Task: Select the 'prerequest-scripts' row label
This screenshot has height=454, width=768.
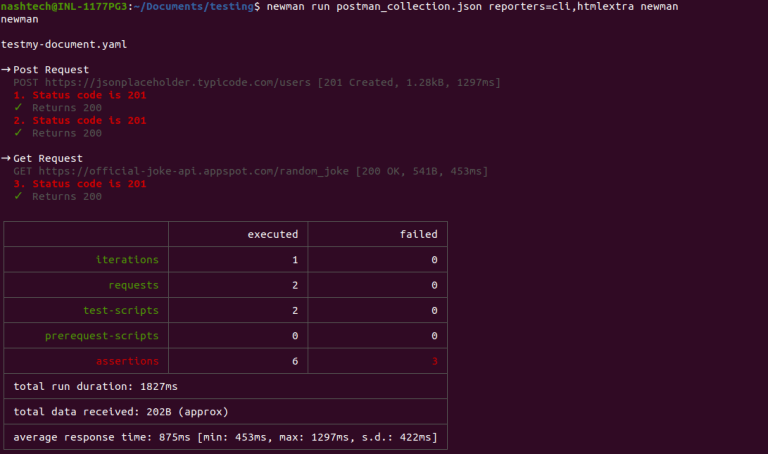Action: click(x=101, y=335)
